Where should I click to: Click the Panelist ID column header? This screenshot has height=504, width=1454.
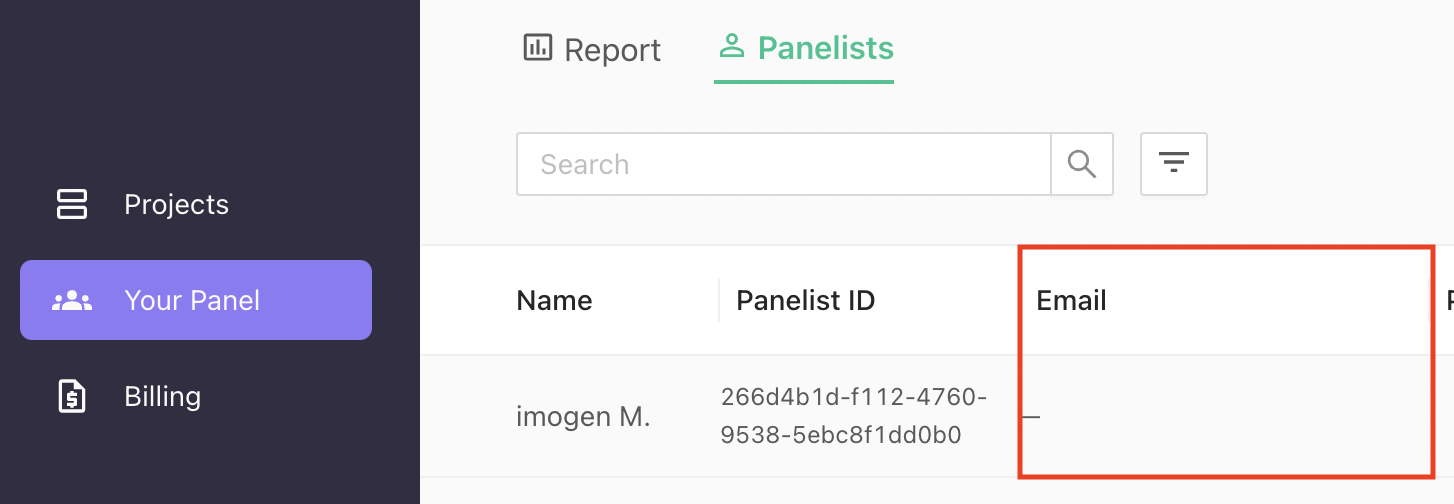pyautogui.click(x=806, y=300)
